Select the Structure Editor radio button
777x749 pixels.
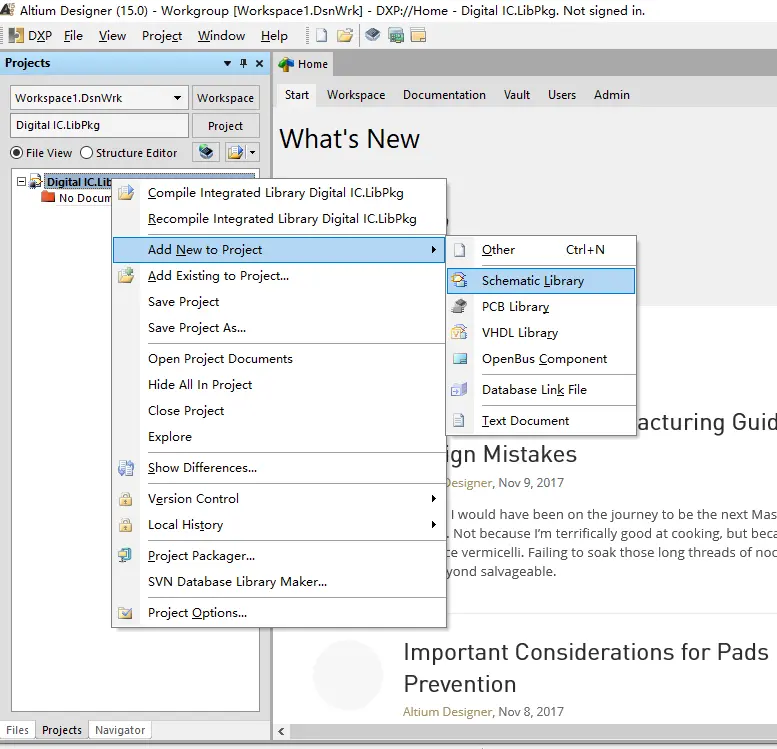tap(87, 153)
